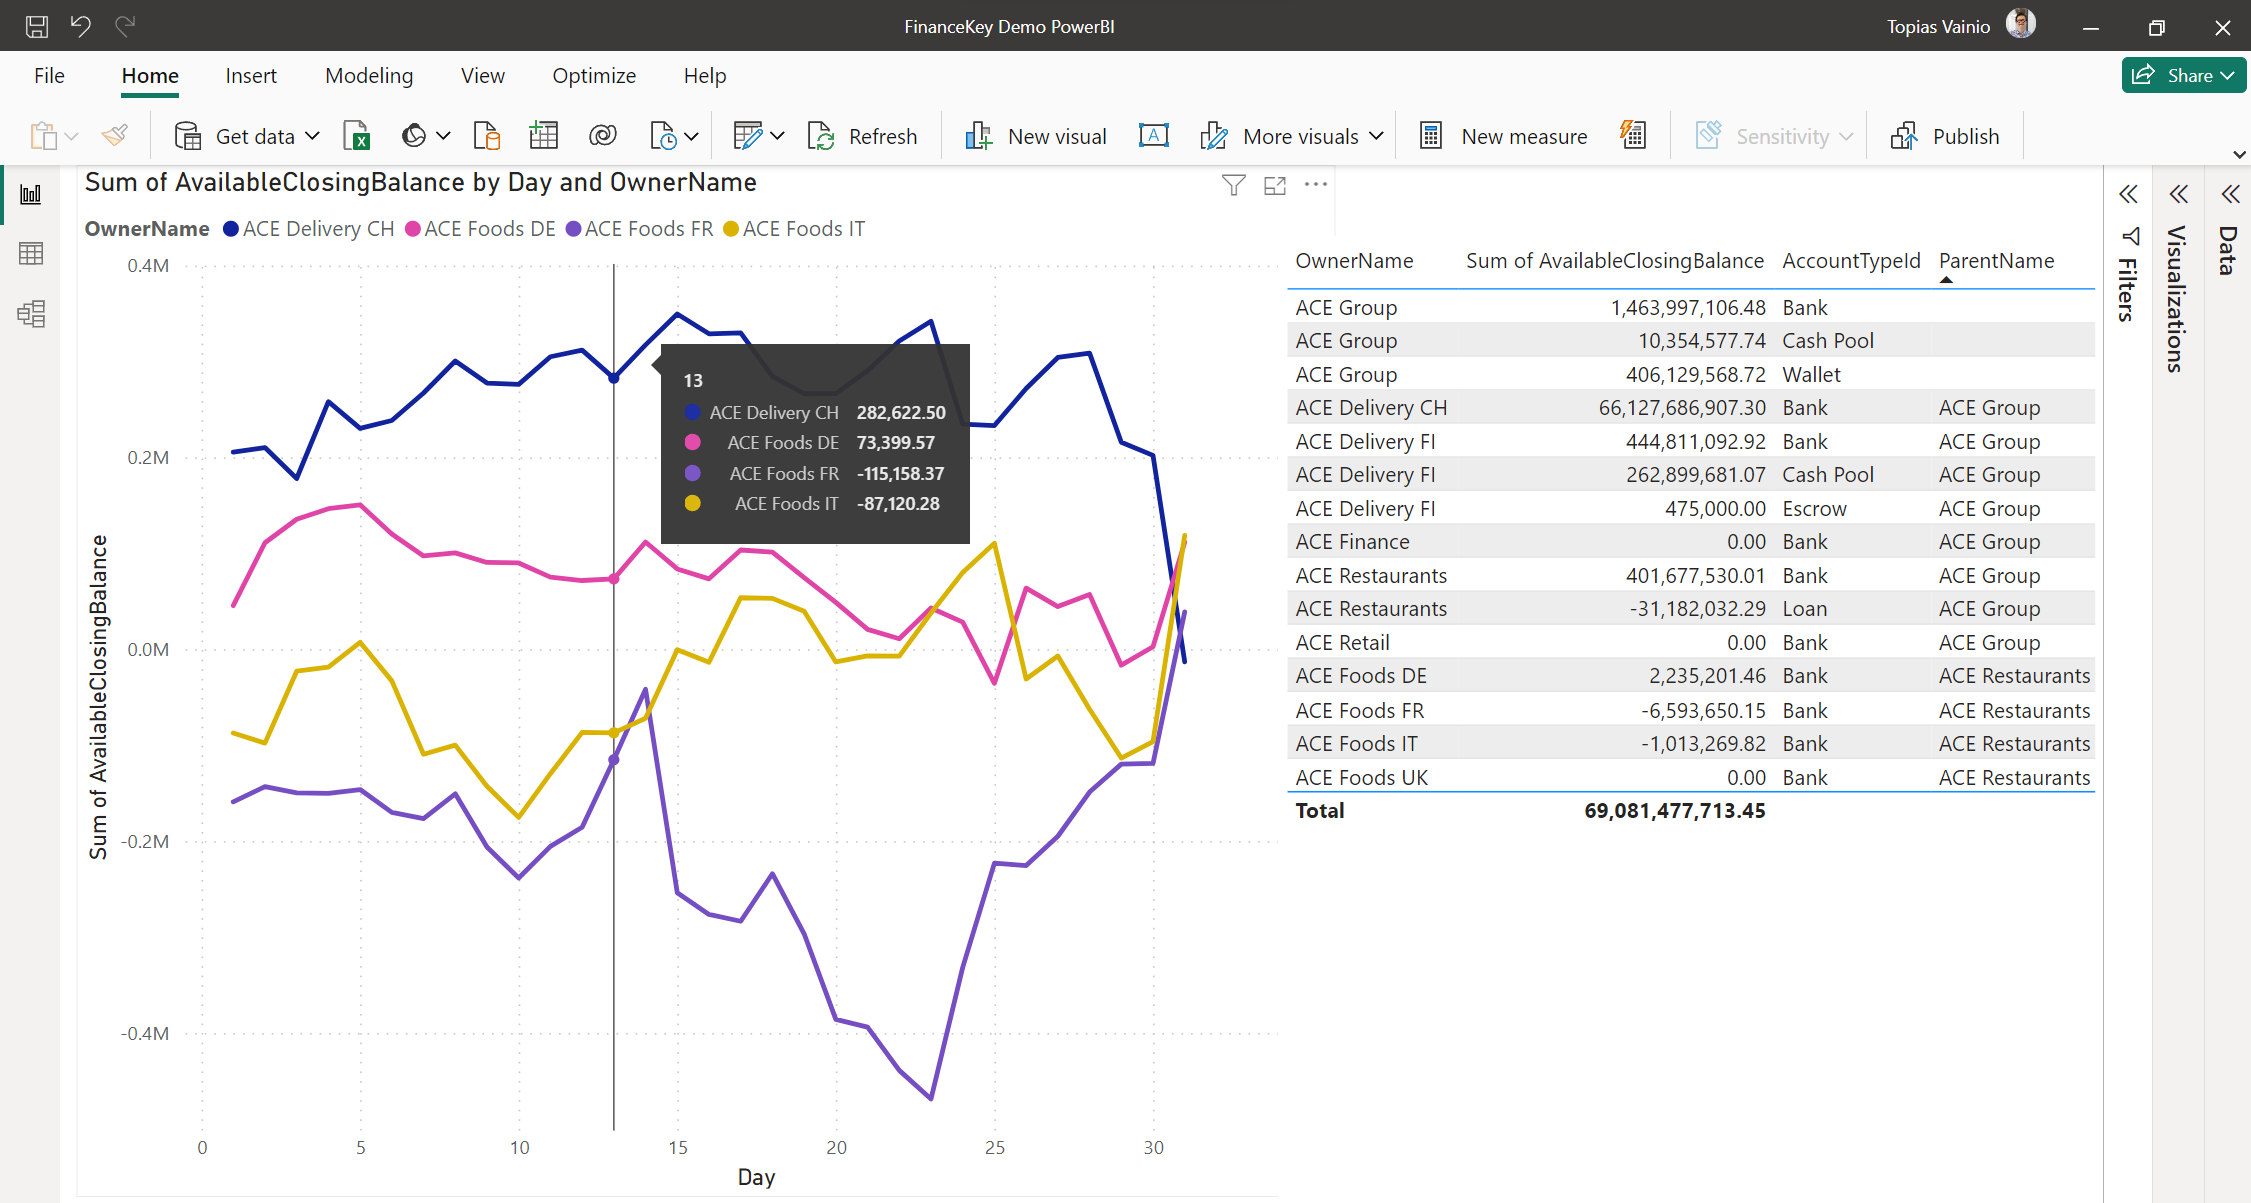Select the Home ribbon tab

pos(150,76)
